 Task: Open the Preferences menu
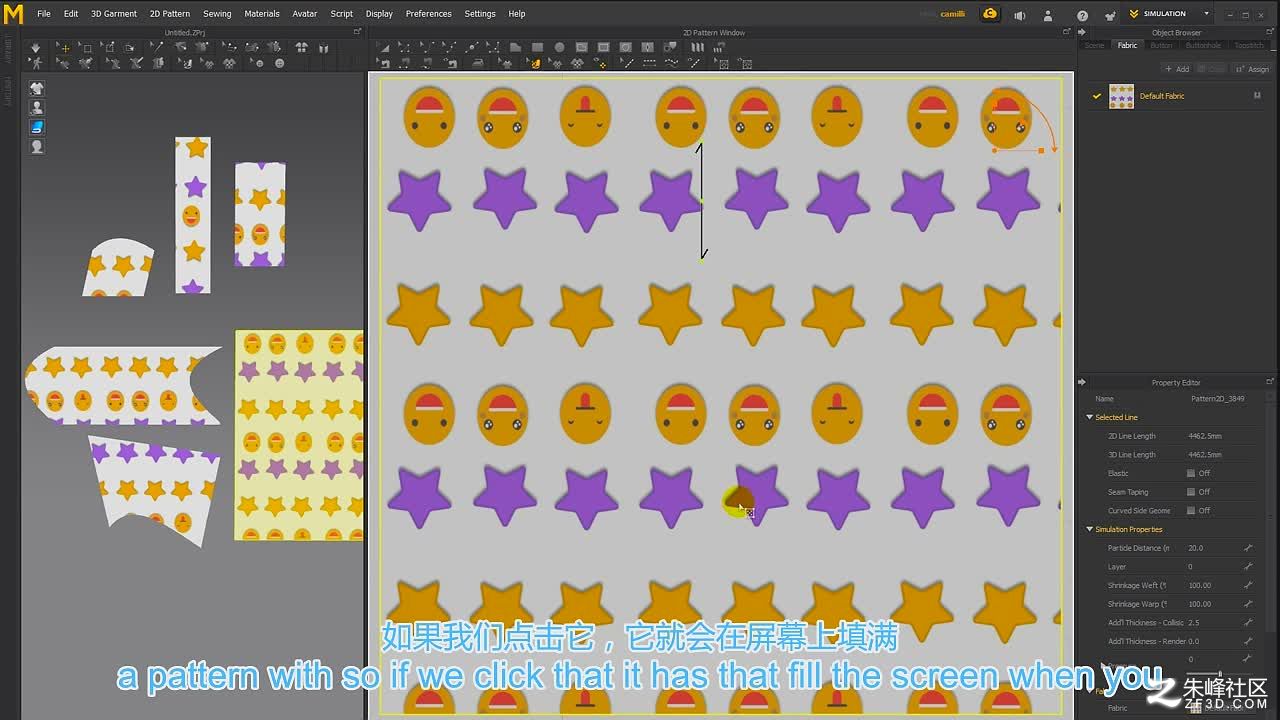(x=428, y=14)
